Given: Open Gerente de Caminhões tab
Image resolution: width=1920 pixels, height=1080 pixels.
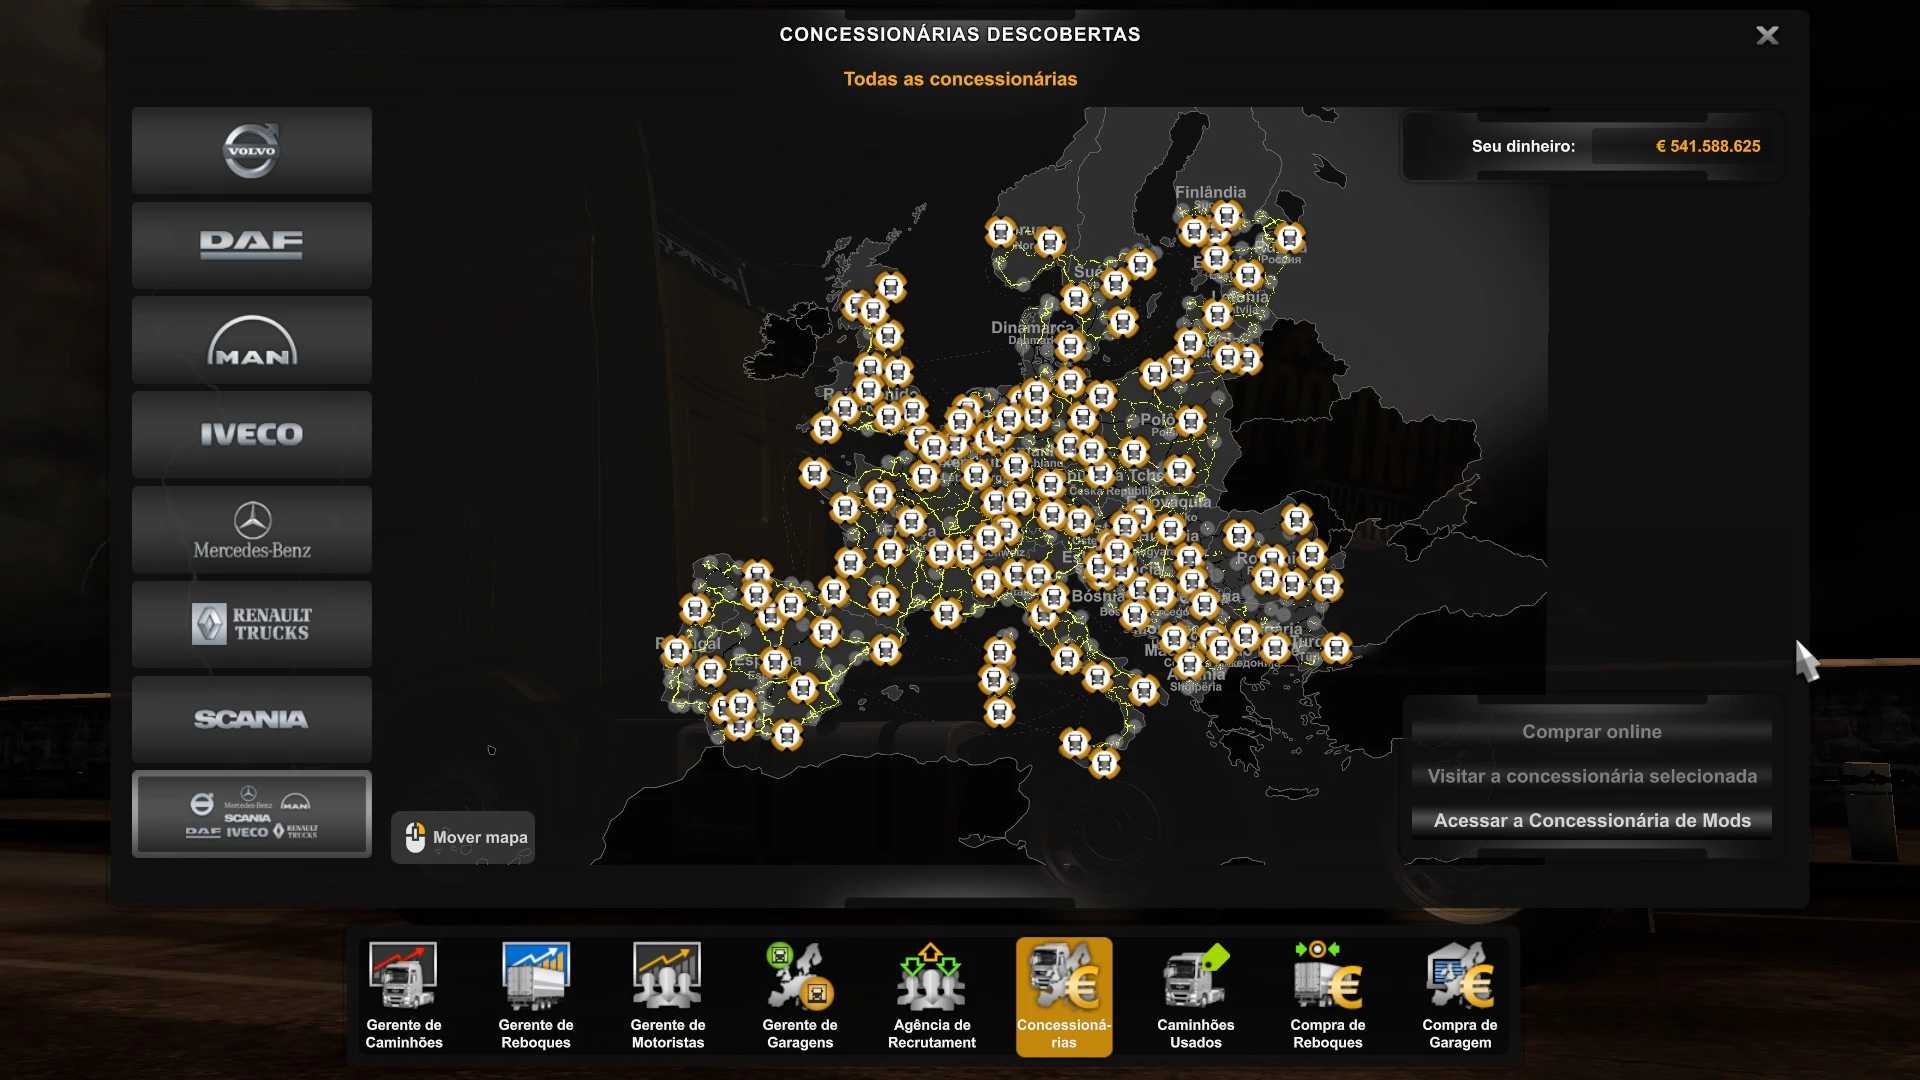Looking at the screenshot, I should pos(404,995).
